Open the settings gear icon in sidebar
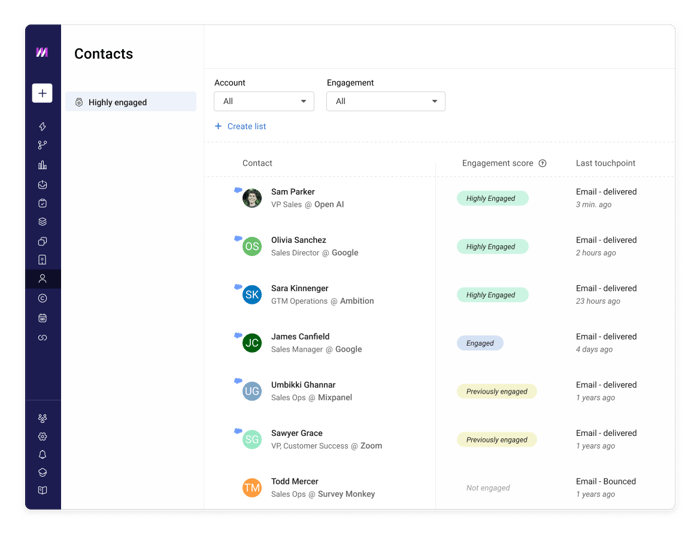Image resolution: width=700 pixels, height=537 pixels. [42, 437]
